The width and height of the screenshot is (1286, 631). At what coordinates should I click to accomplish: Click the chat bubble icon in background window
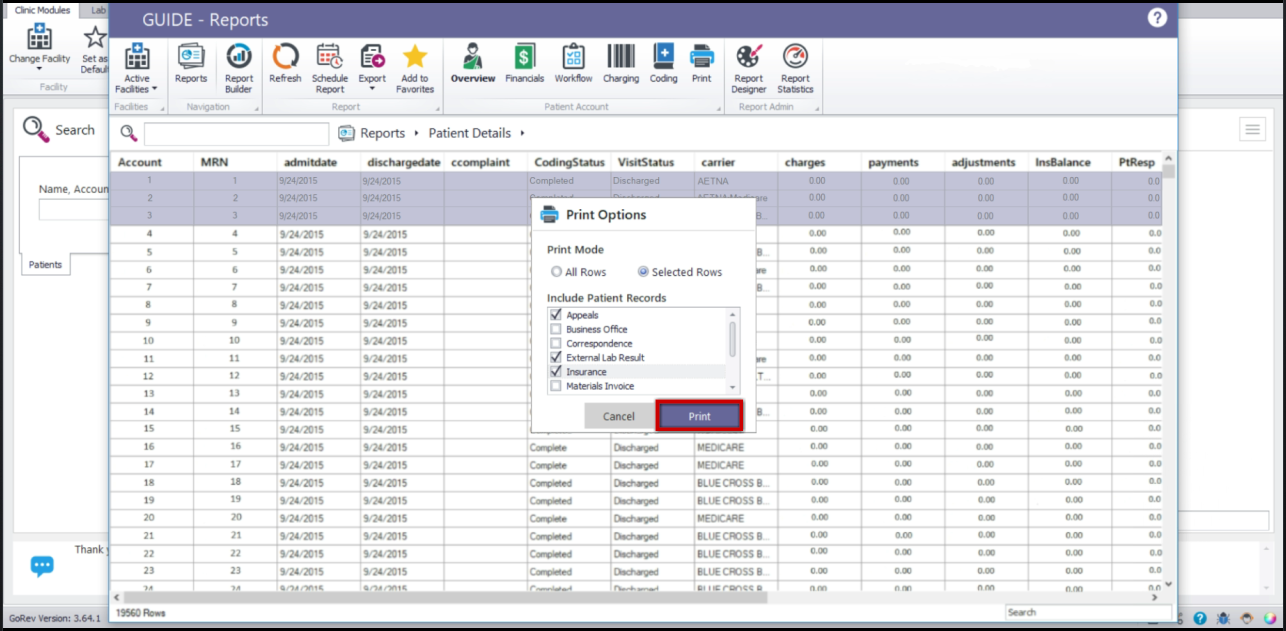coord(42,566)
